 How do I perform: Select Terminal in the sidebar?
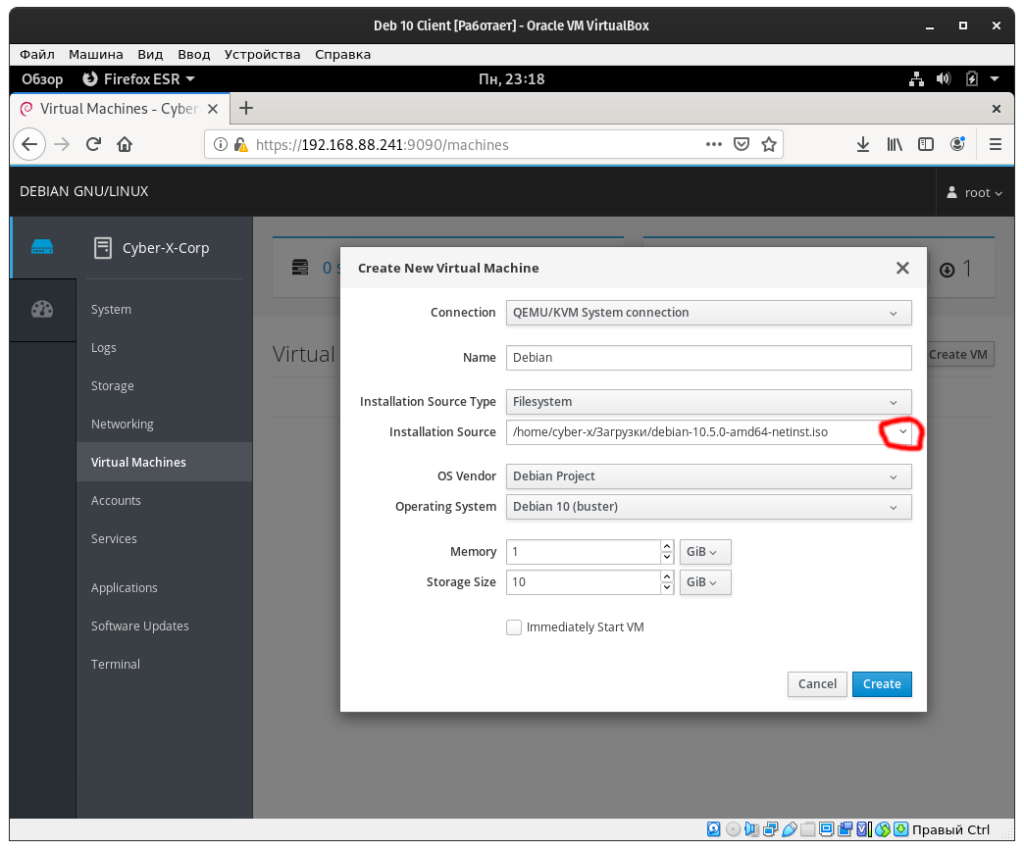tap(115, 664)
